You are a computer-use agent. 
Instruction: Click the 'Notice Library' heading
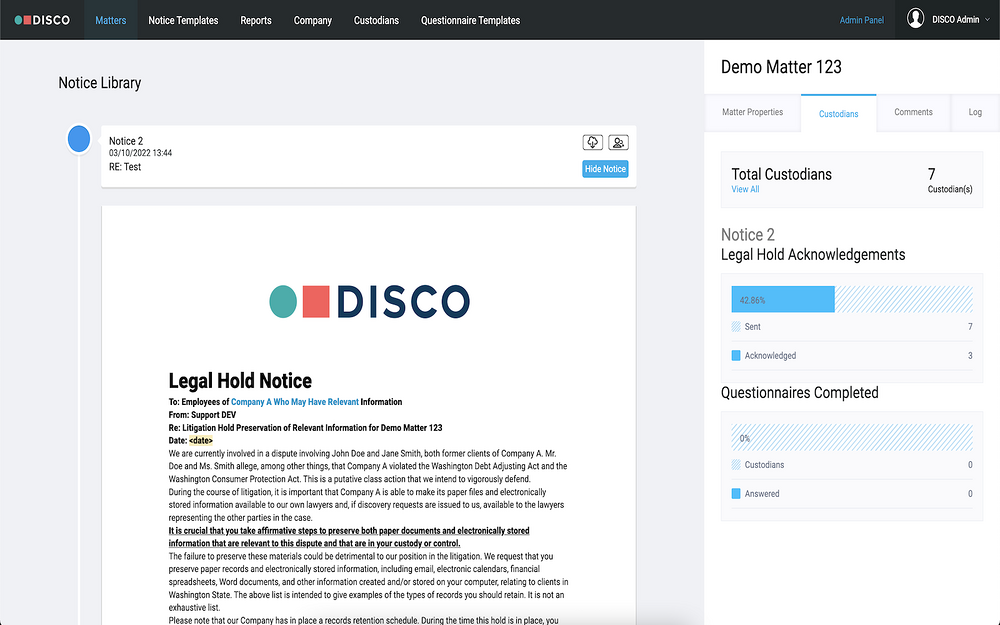[x=99, y=83]
